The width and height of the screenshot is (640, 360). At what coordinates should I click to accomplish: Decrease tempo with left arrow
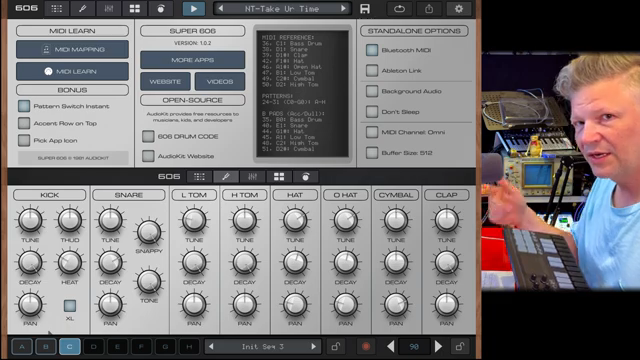391,347
